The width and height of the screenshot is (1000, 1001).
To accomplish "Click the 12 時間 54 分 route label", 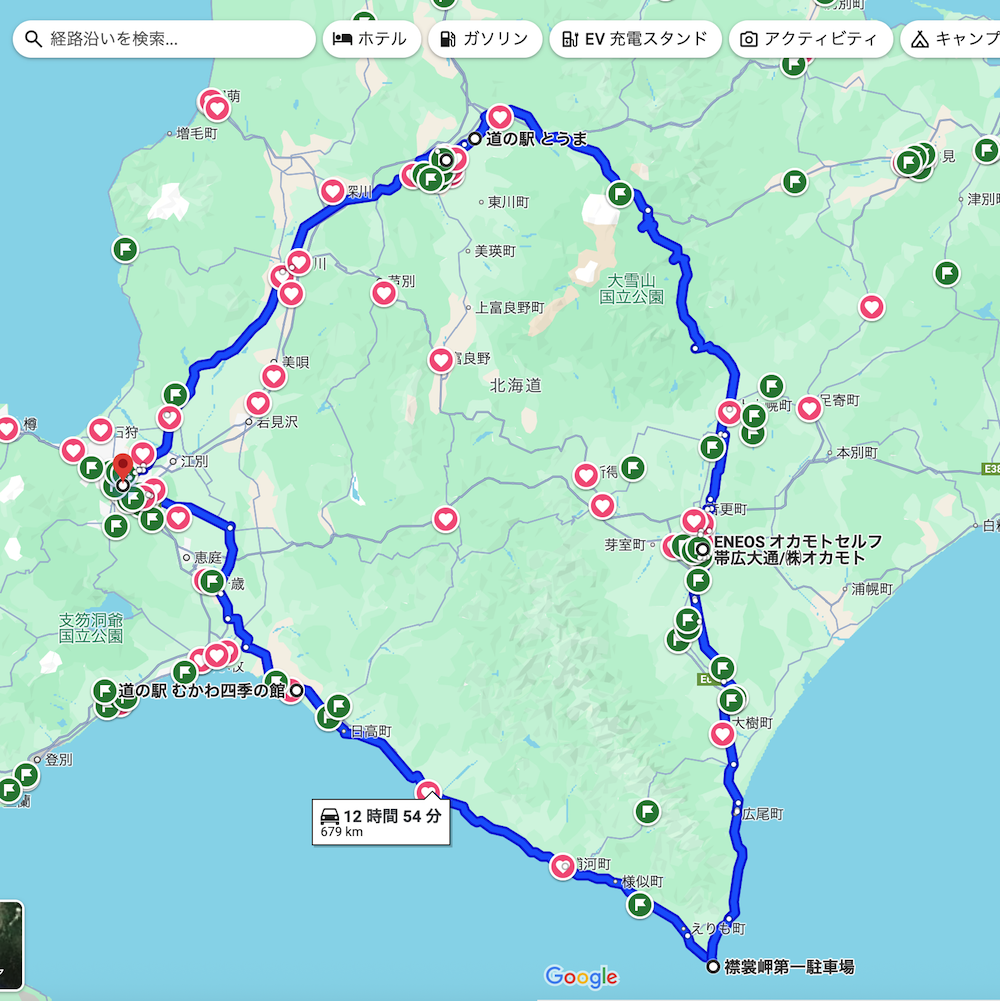I will 380,822.
